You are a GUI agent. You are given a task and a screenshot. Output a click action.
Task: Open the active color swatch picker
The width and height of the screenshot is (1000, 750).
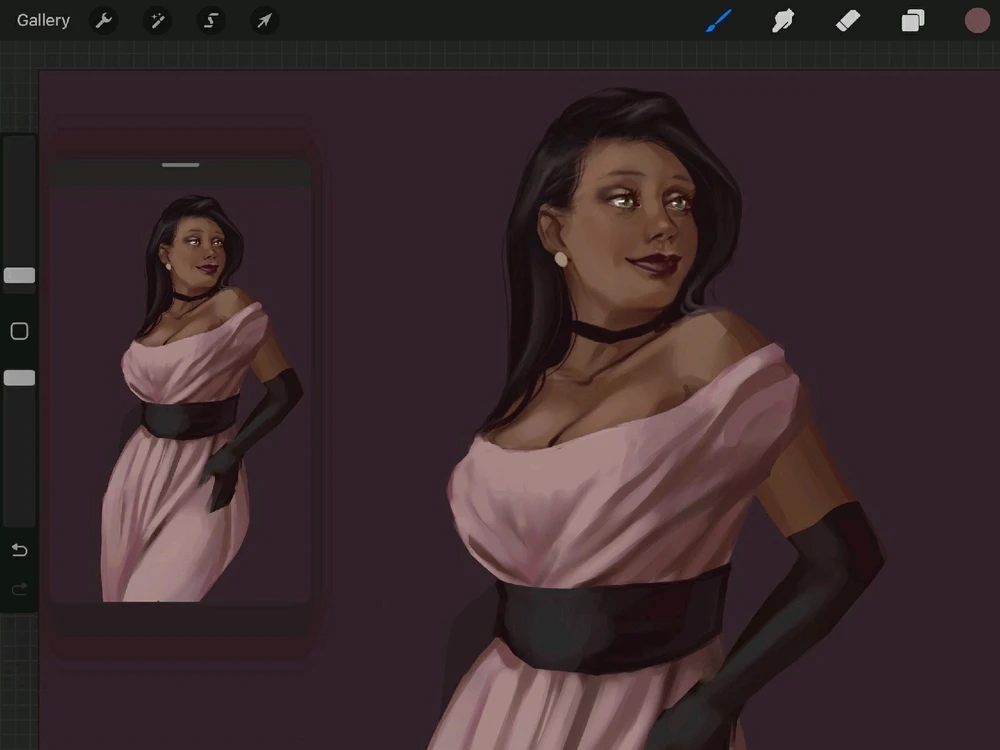click(977, 20)
